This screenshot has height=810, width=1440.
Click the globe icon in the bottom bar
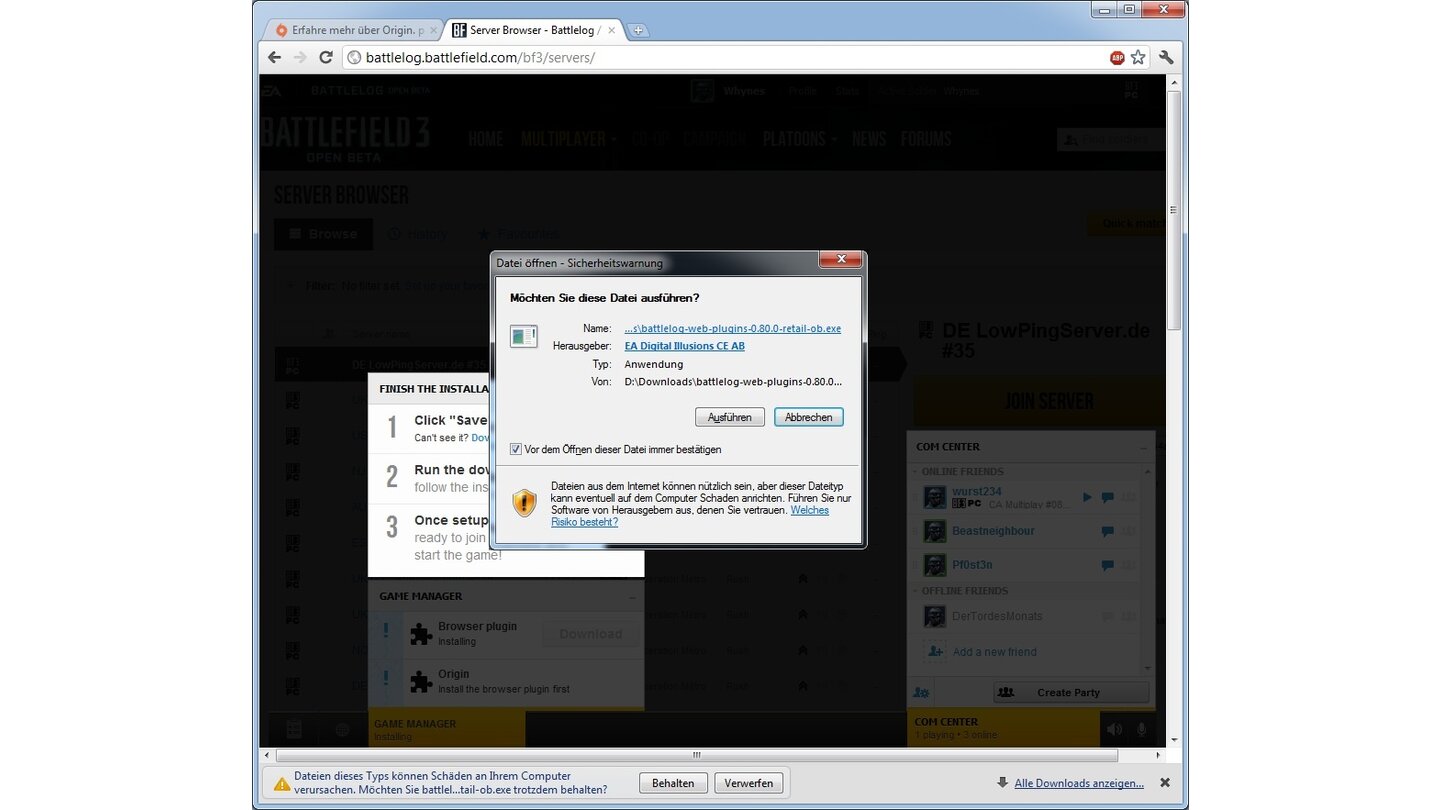click(x=342, y=730)
